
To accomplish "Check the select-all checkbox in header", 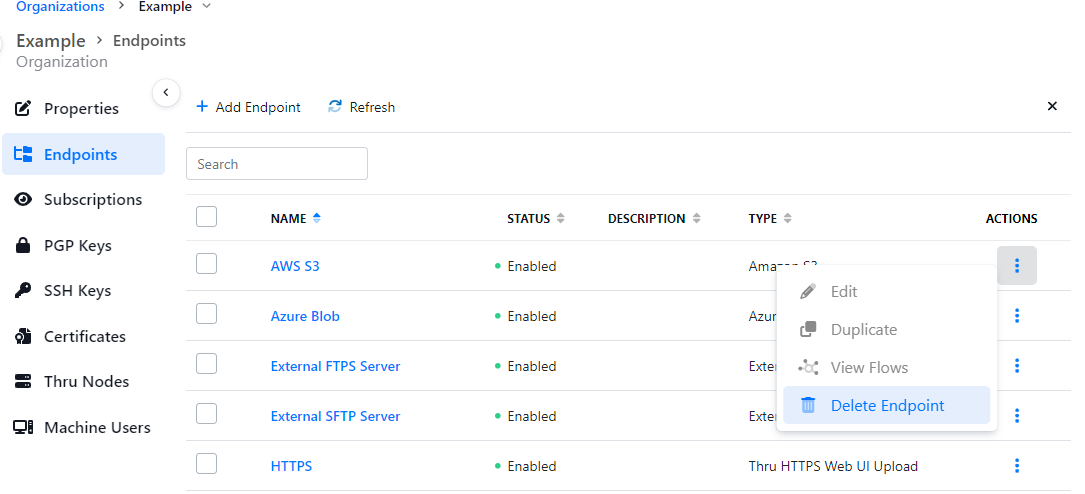I will [x=207, y=217].
